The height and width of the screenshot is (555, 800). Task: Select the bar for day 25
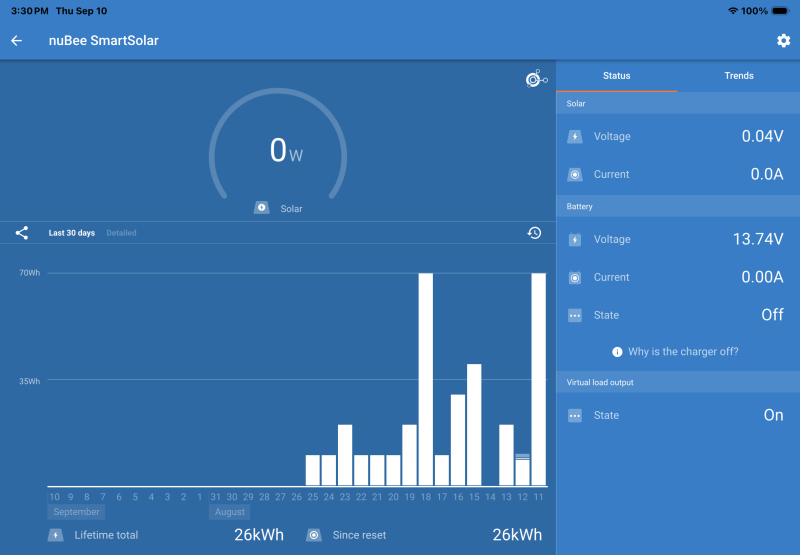(x=313, y=470)
